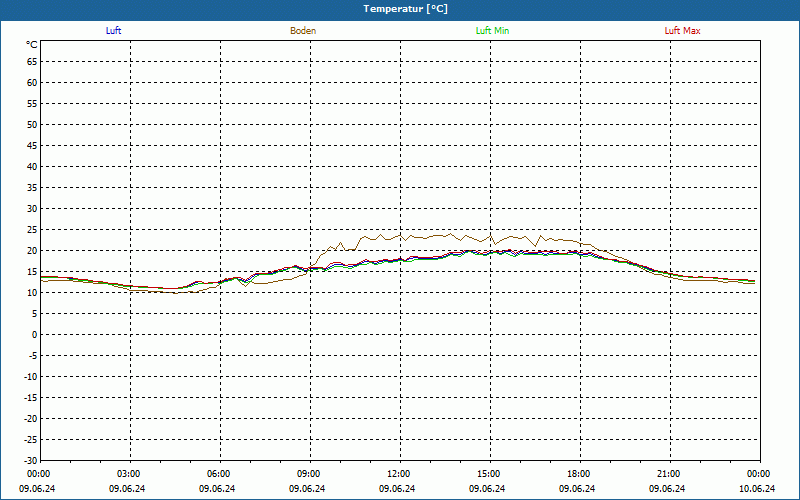Viewport: 800px width, 500px height.
Task: Click the 65 value on the y-axis
Action: (x=32, y=62)
